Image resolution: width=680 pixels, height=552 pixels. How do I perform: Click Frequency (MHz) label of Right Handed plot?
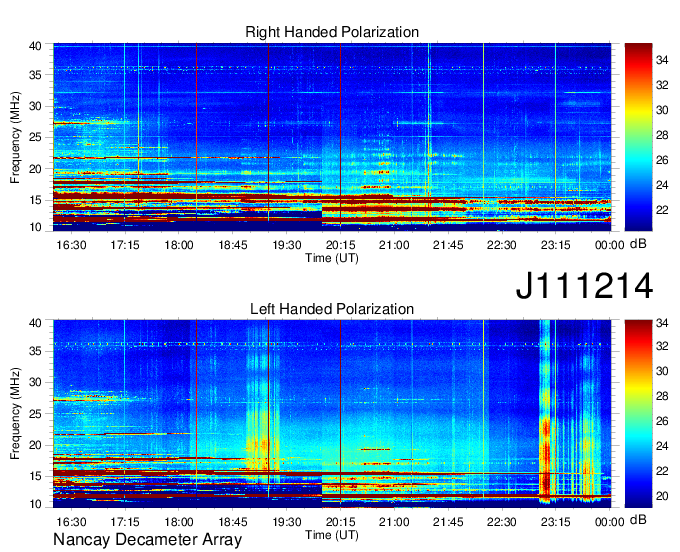(15, 137)
